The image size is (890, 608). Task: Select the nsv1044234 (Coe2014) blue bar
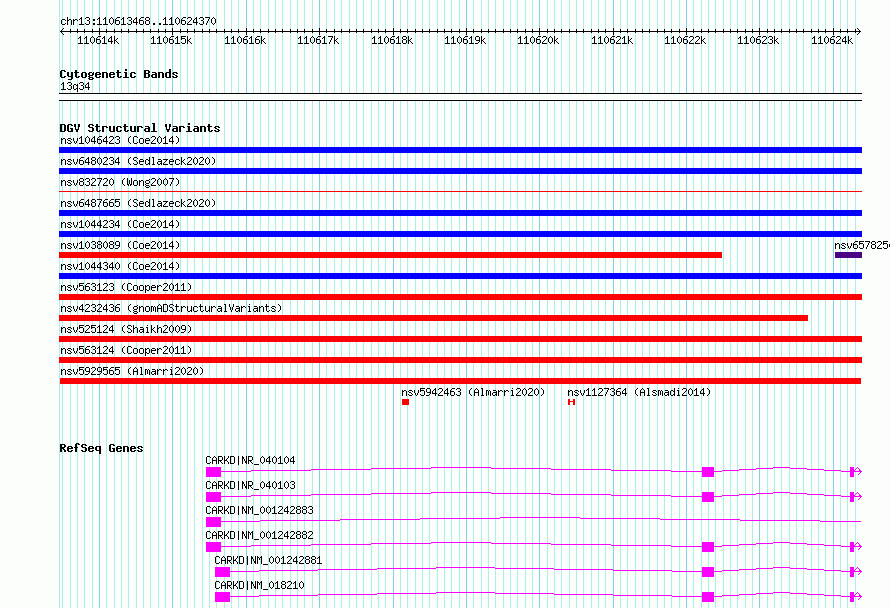[x=460, y=234]
